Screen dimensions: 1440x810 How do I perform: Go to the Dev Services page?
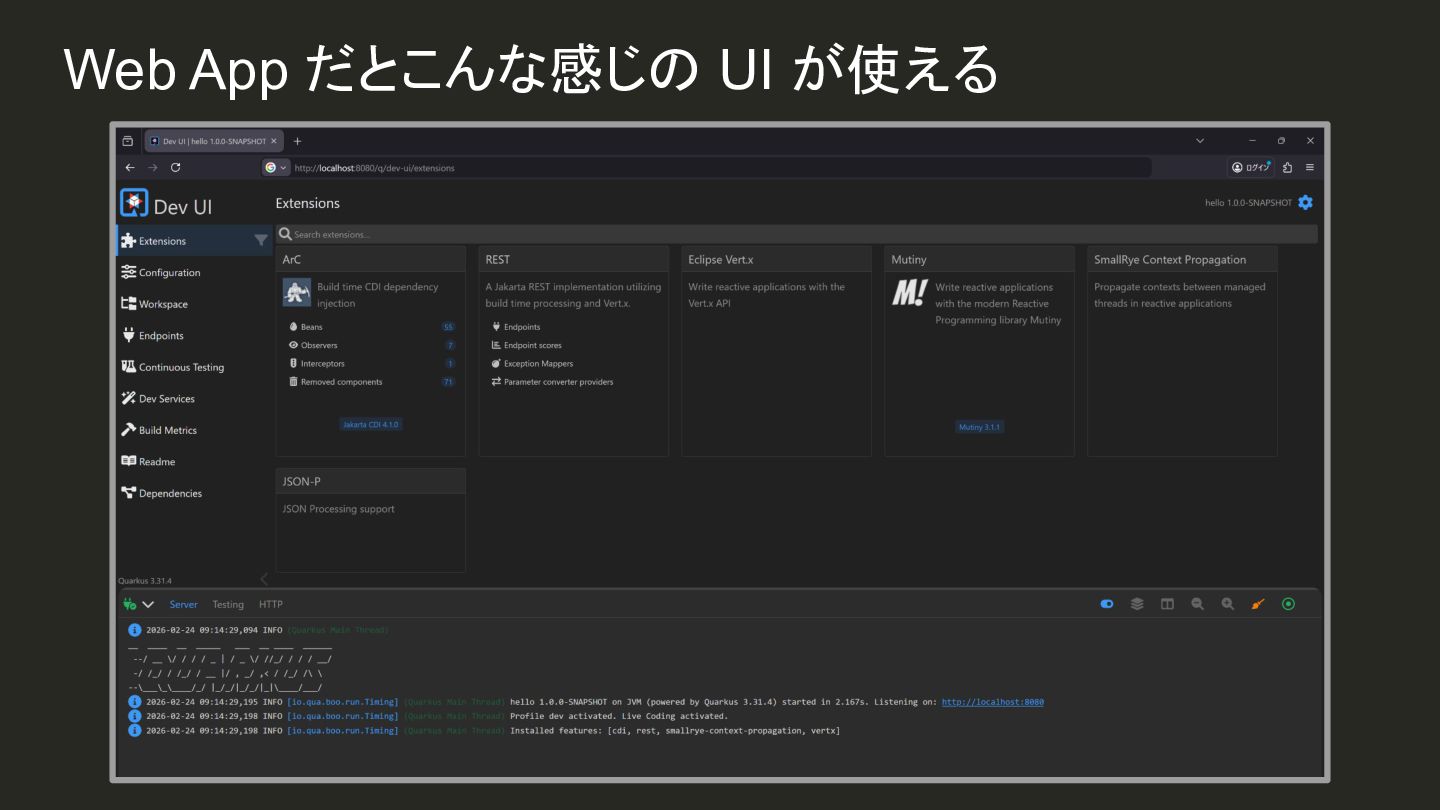pyautogui.click(x=166, y=399)
